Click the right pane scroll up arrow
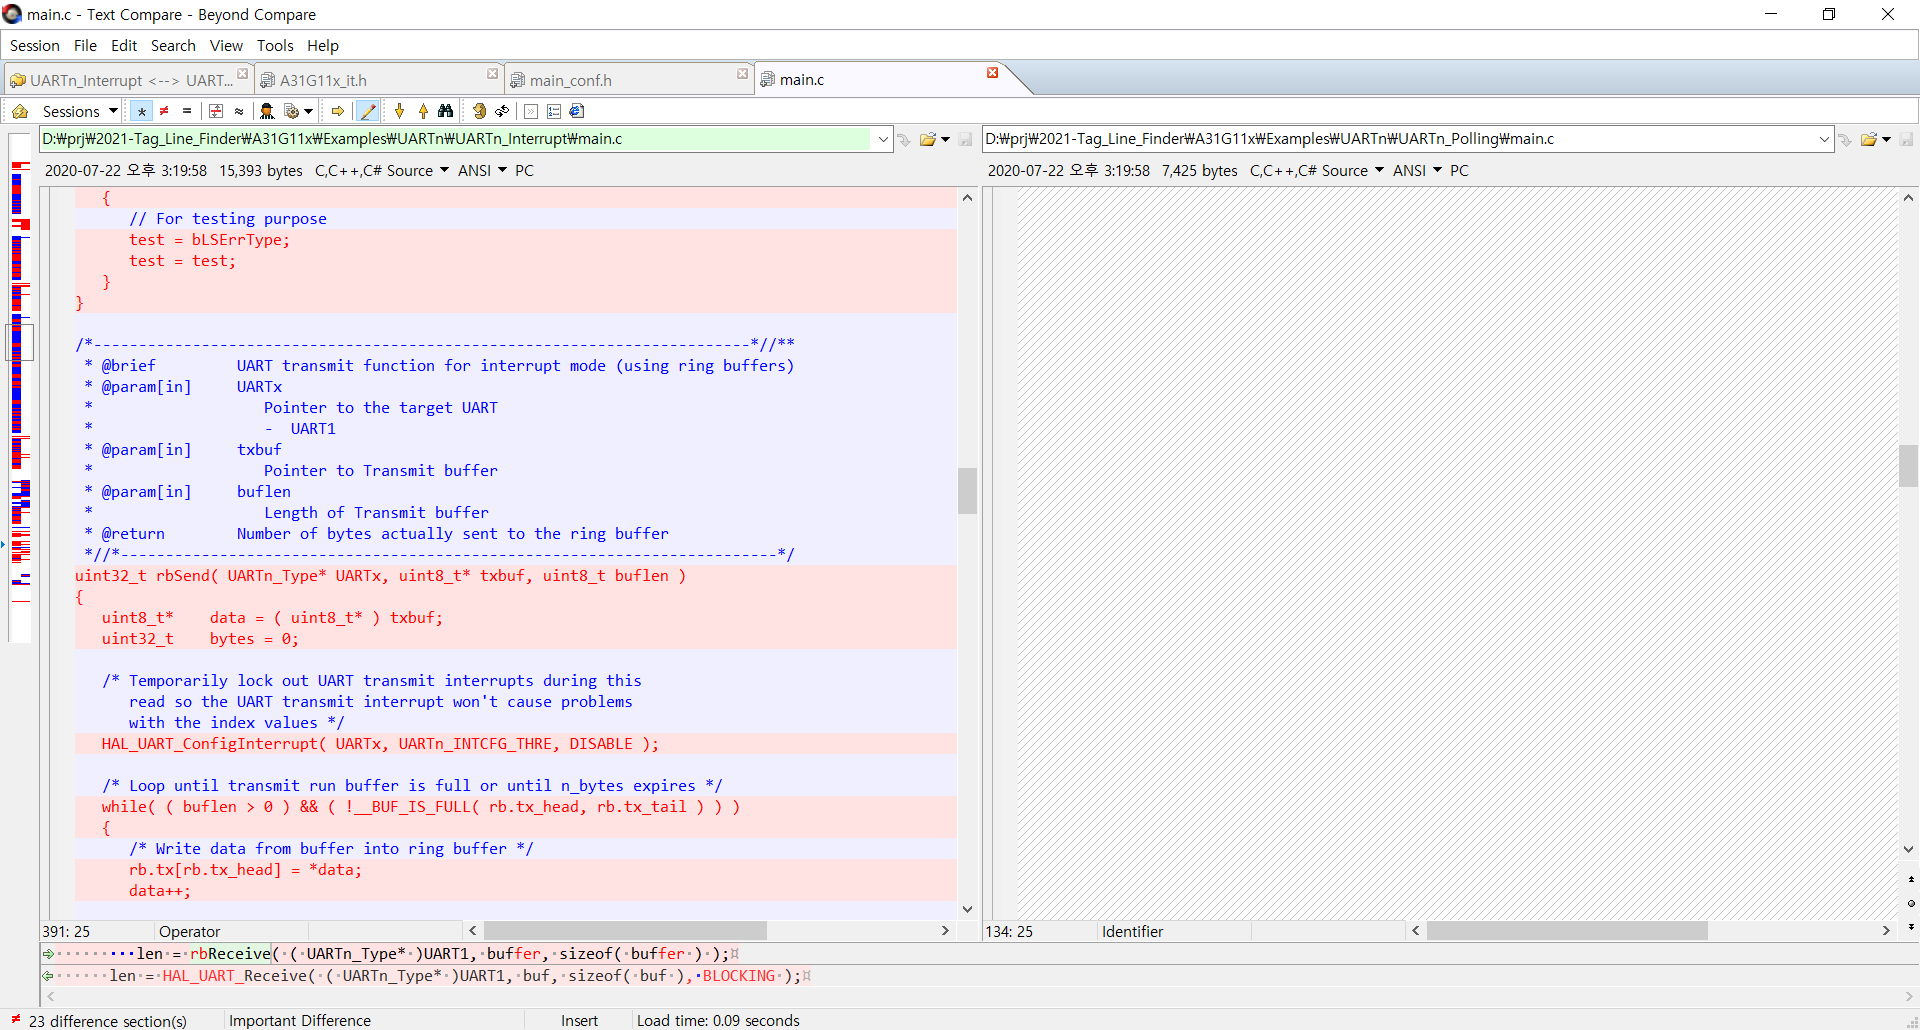1920x1030 pixels. tap(1908, 198)
